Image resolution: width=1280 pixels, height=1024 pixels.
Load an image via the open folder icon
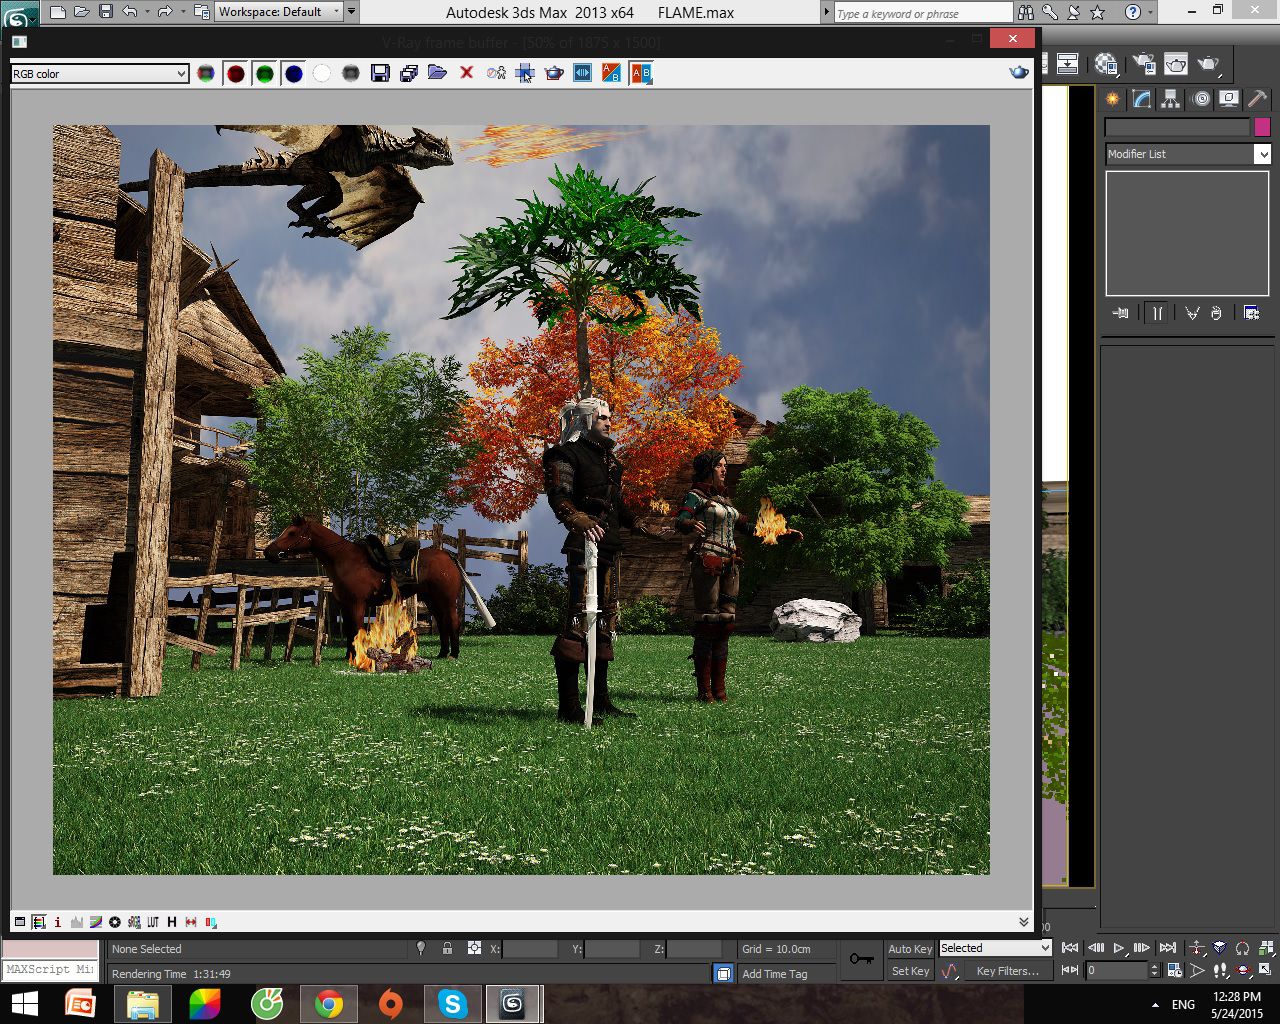click(x=437, y=73)
